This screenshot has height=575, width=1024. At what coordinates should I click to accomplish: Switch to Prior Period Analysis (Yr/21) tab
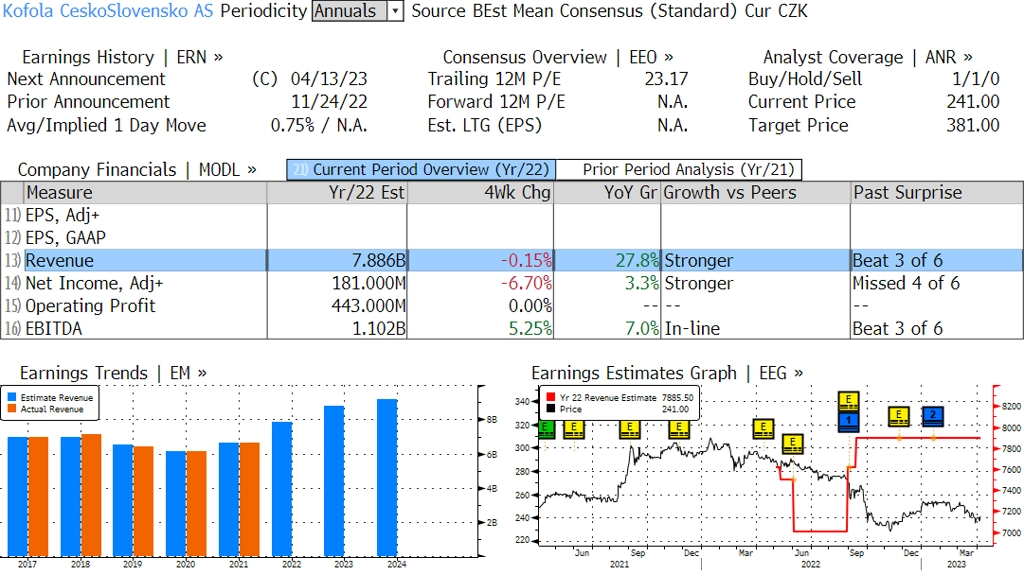679,170
